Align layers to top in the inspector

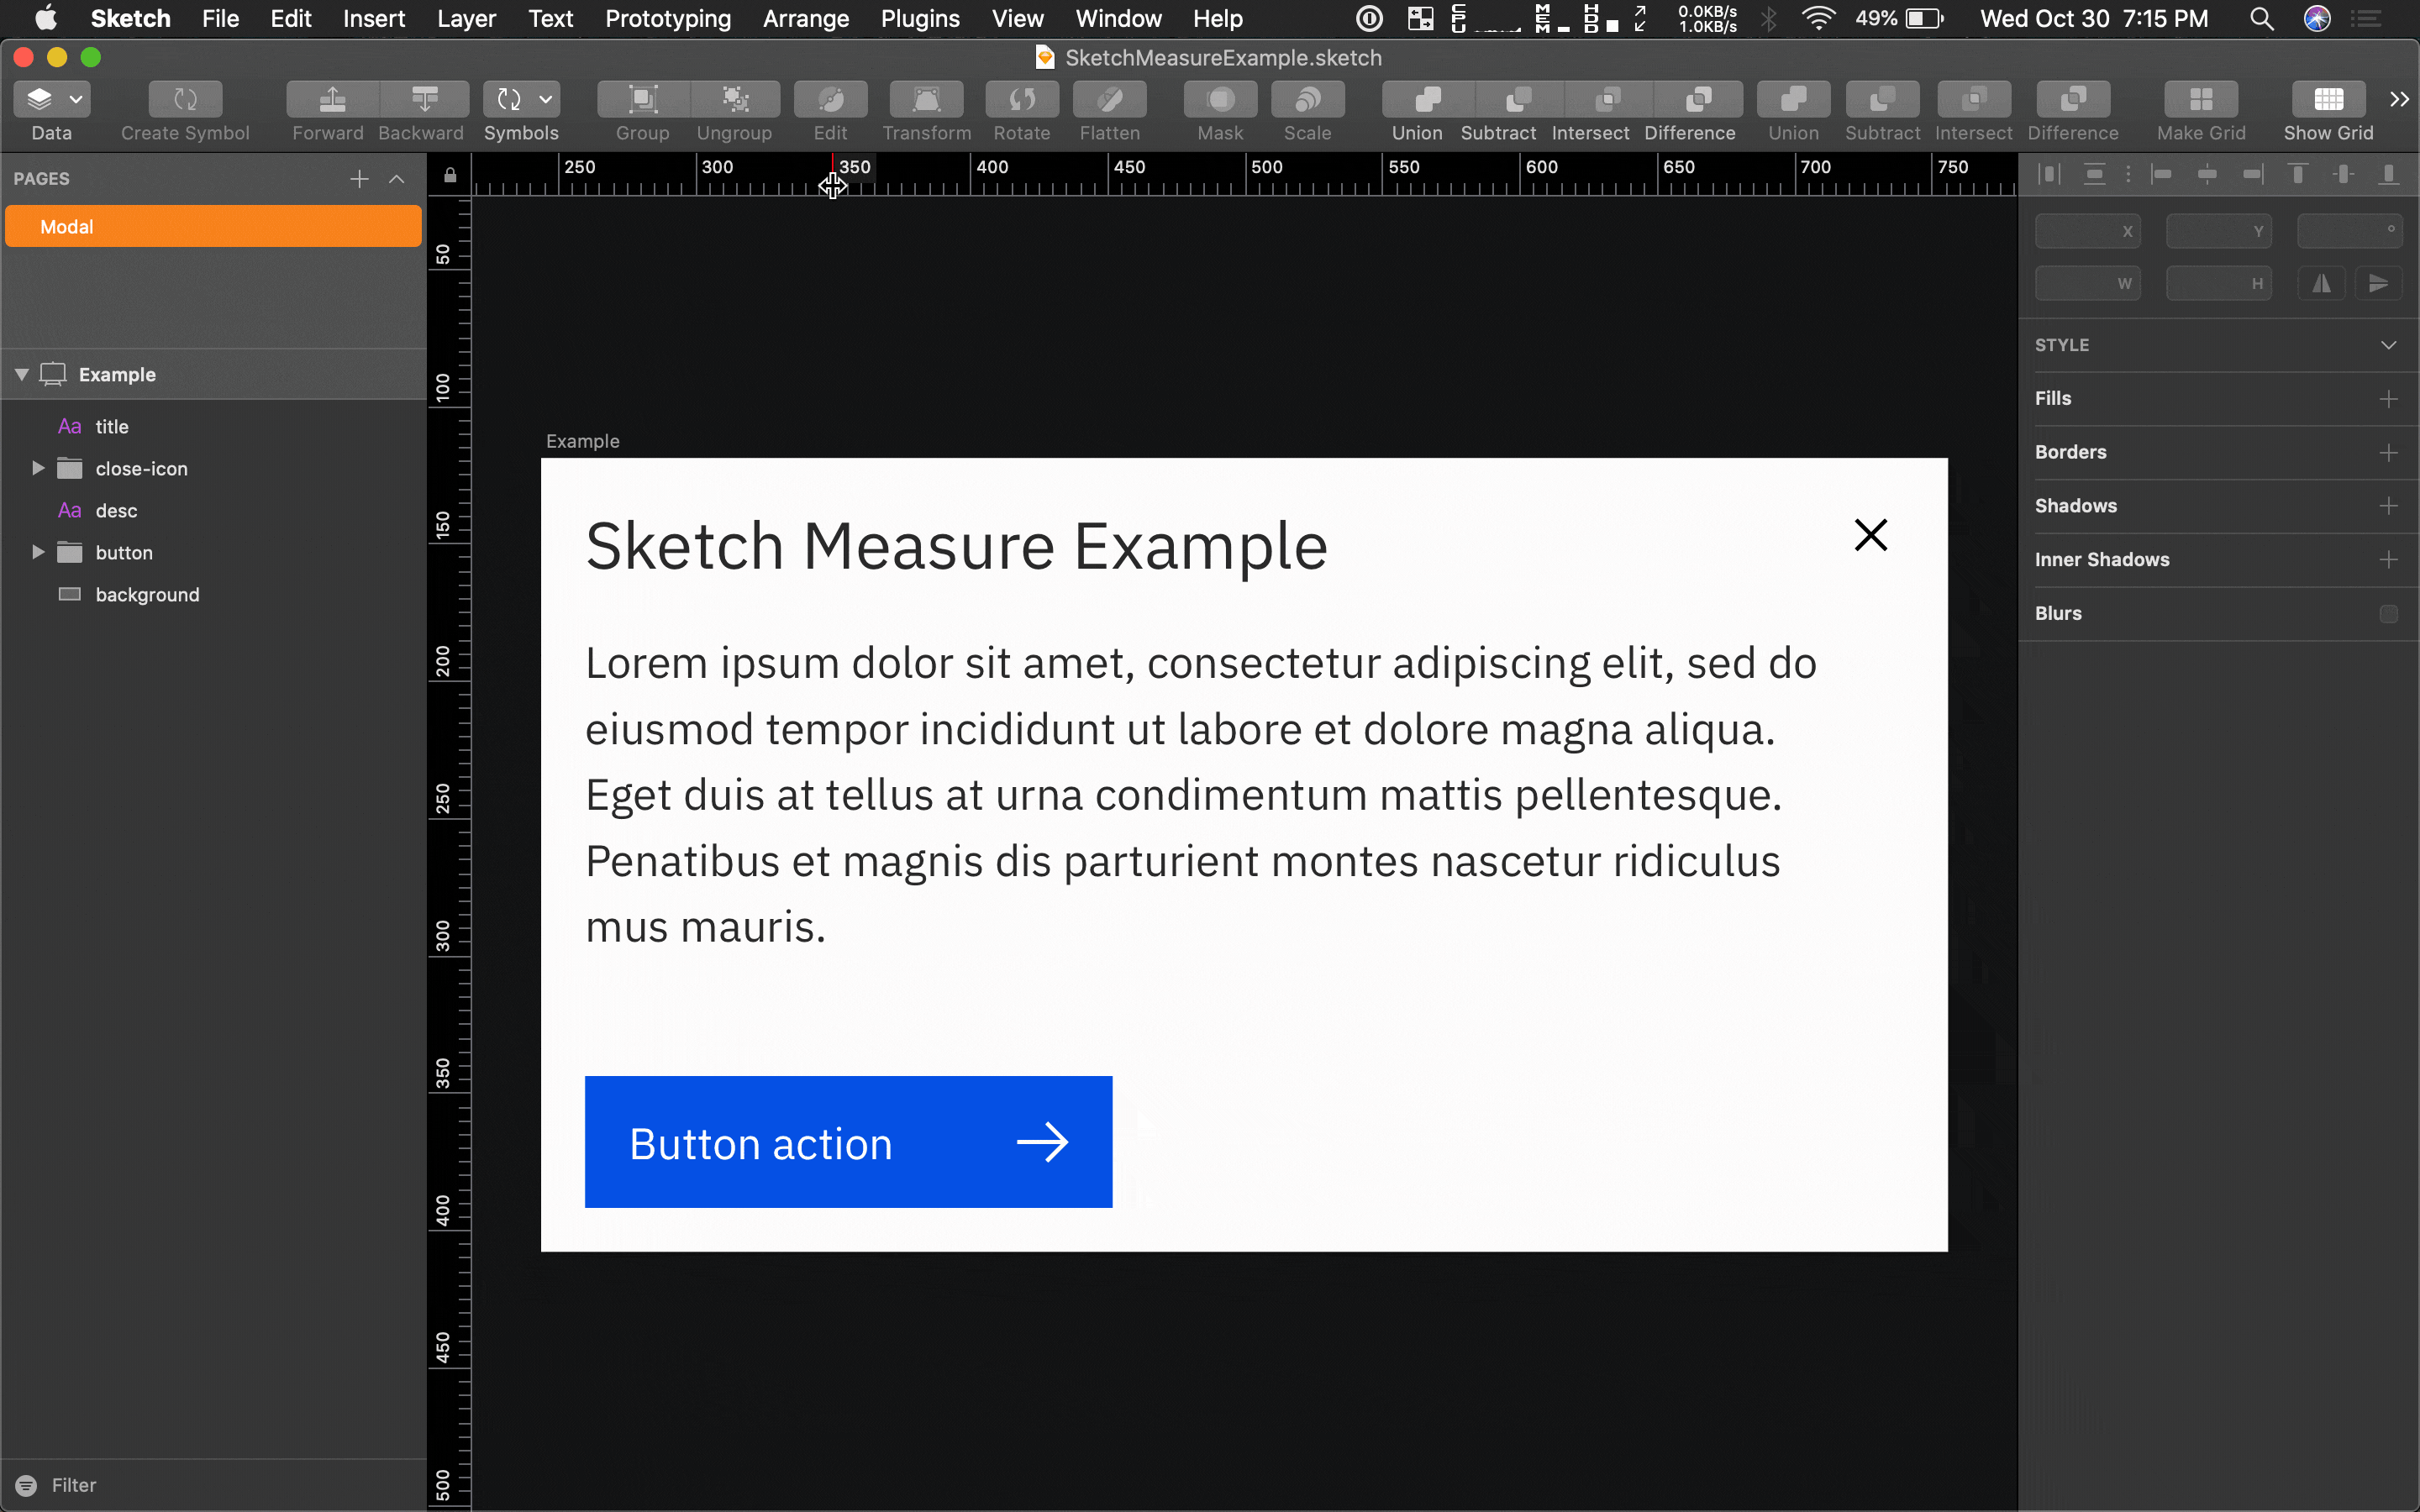(x=2298, y=175)
